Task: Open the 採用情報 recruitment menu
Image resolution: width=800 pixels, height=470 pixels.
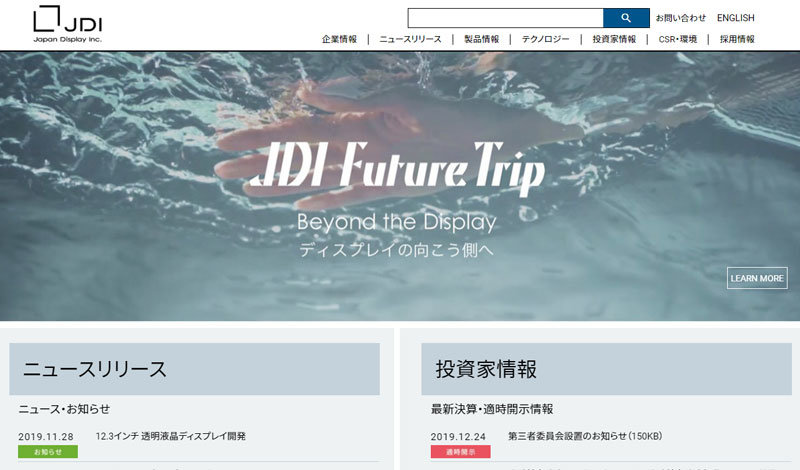Action: 737,39
